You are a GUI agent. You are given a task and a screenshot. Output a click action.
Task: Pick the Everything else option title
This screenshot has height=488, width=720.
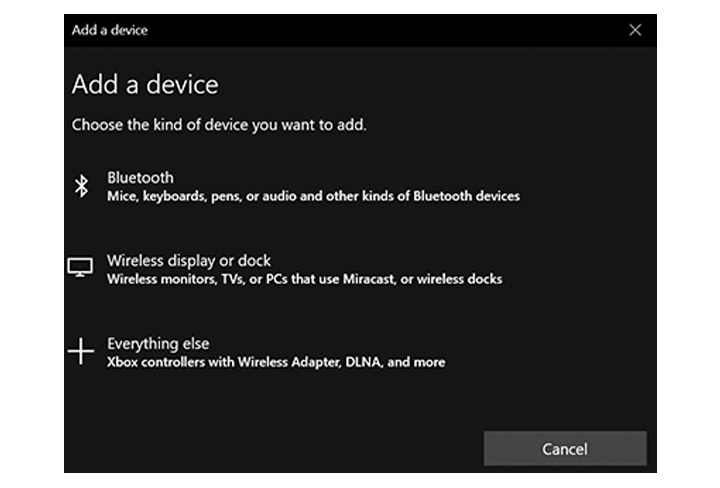(x=158, y=344)
